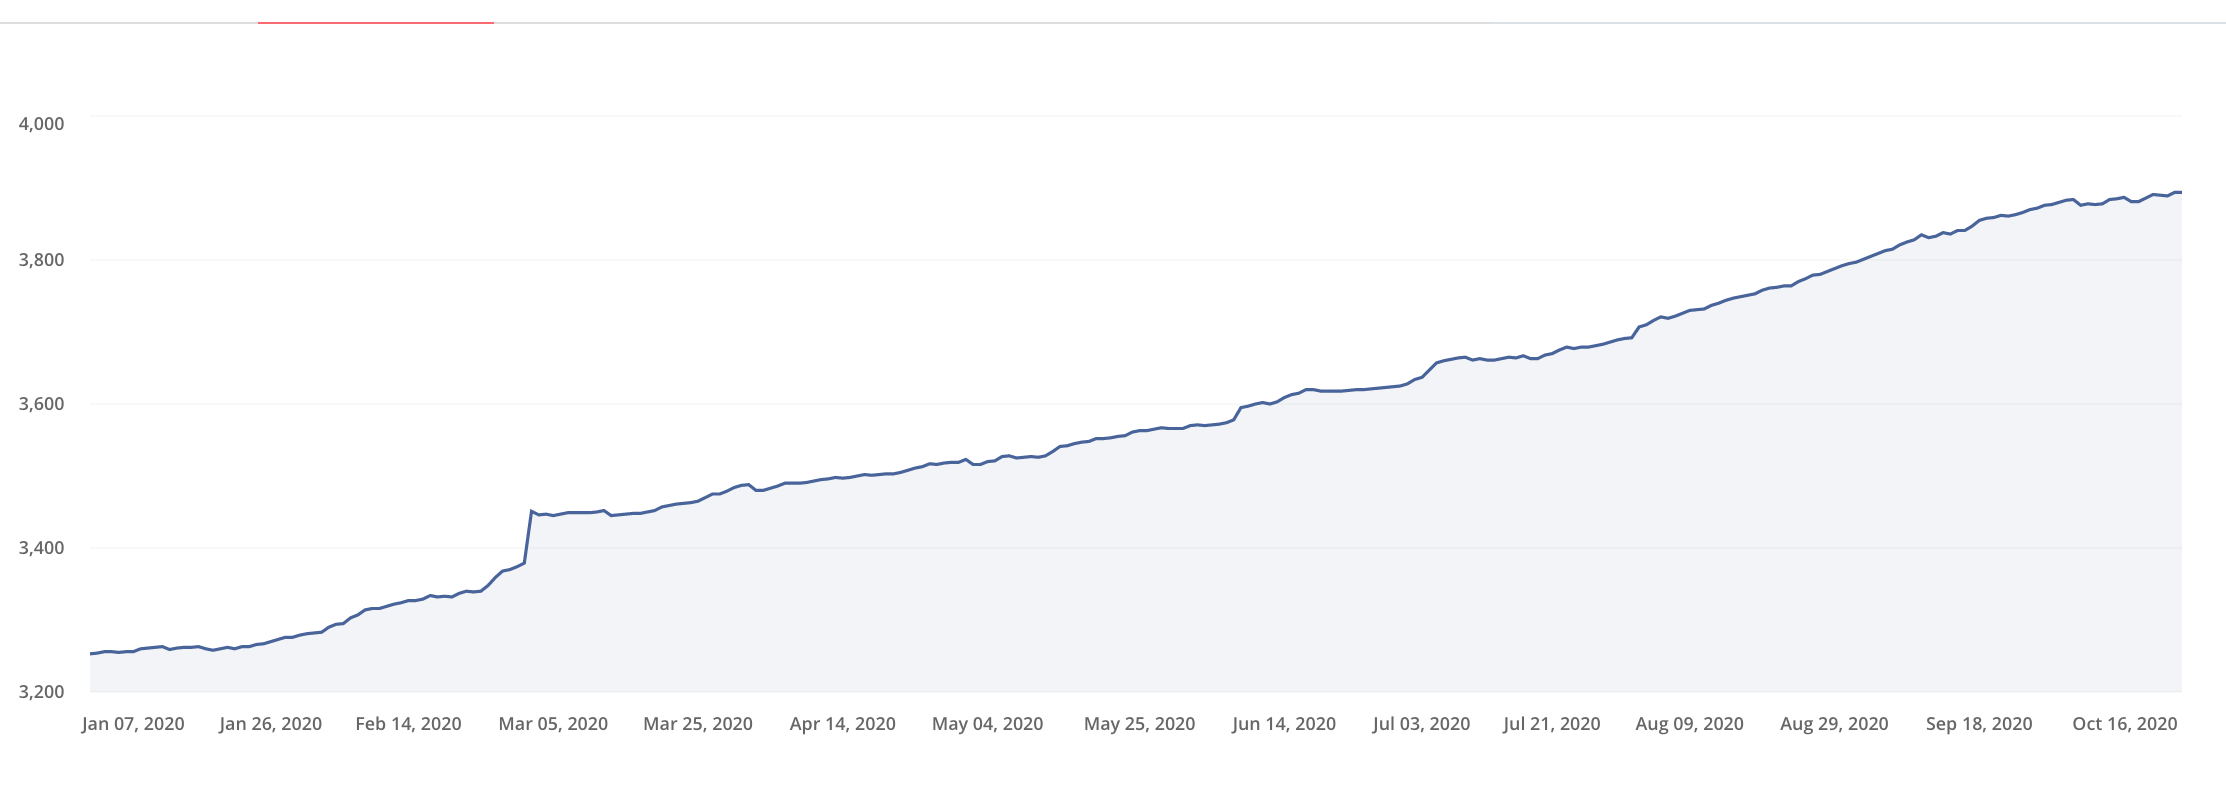Click the 4,000 y-axis value label
Viewport: 2226px width, 808px height.
[41, 124]
